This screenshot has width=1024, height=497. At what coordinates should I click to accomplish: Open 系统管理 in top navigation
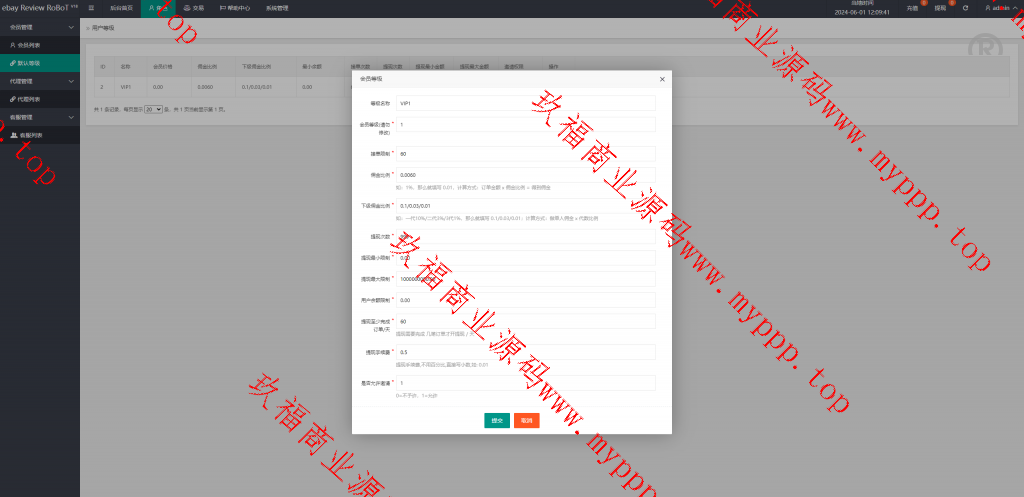[x=278, y=7]
